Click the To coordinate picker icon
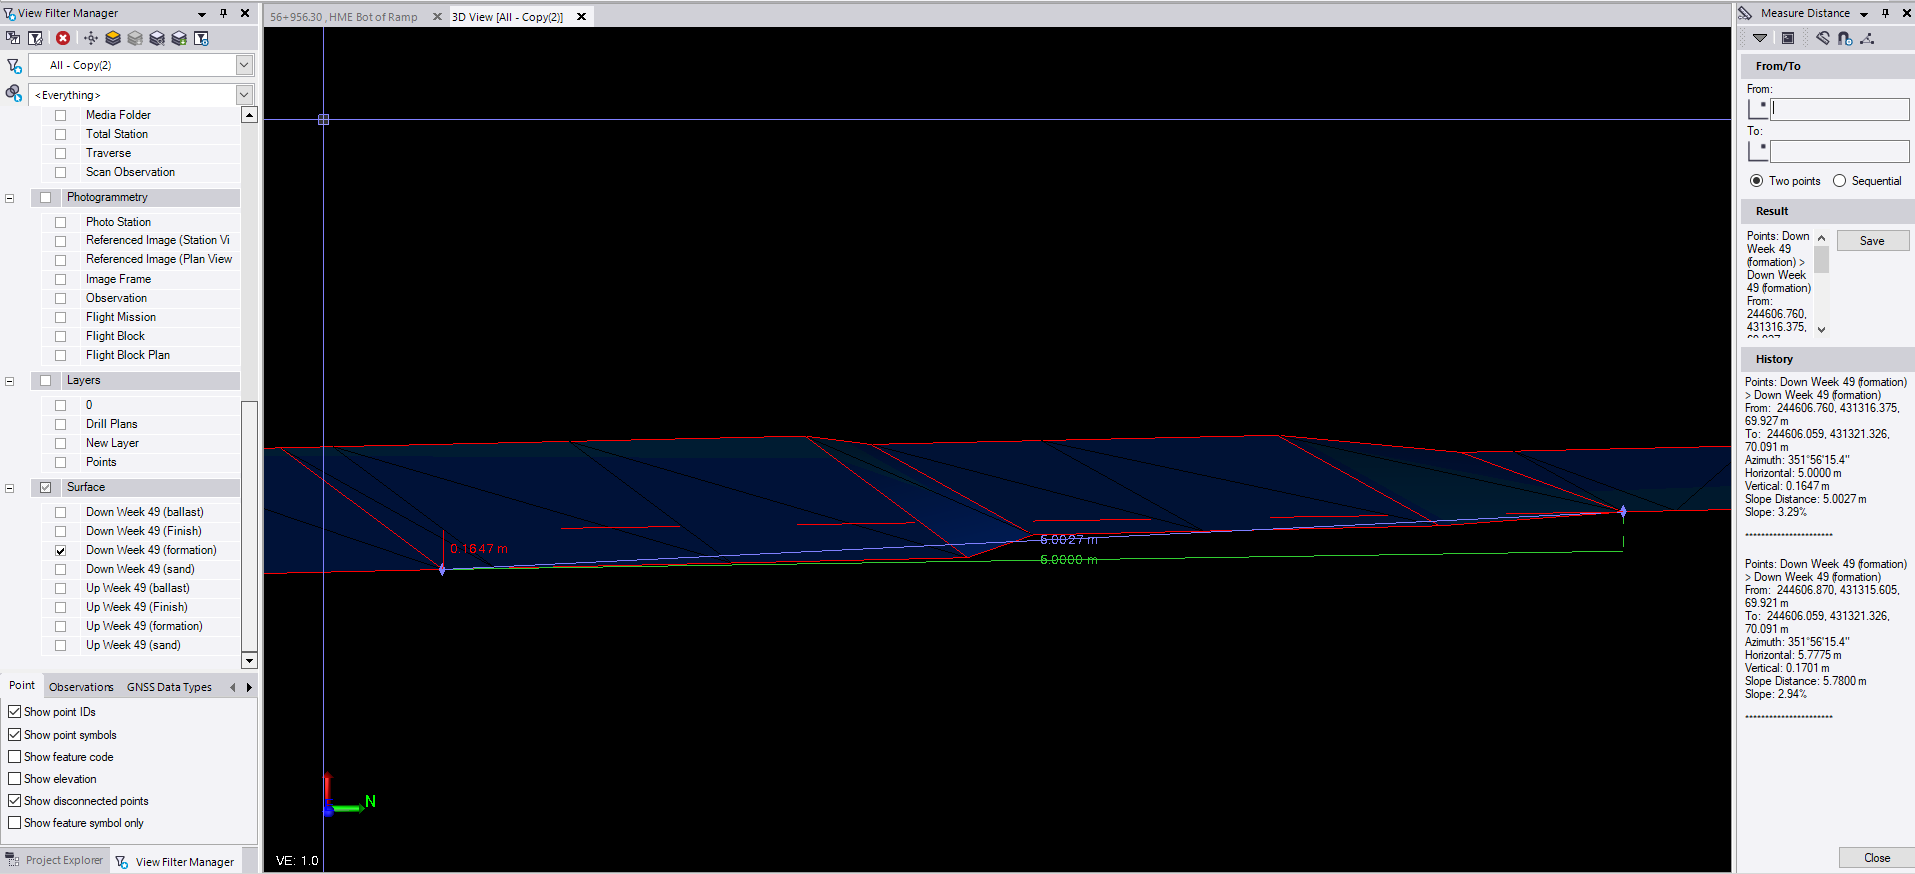The height and width of the screenshot is (874, 1915). (x=1757, y=151)
